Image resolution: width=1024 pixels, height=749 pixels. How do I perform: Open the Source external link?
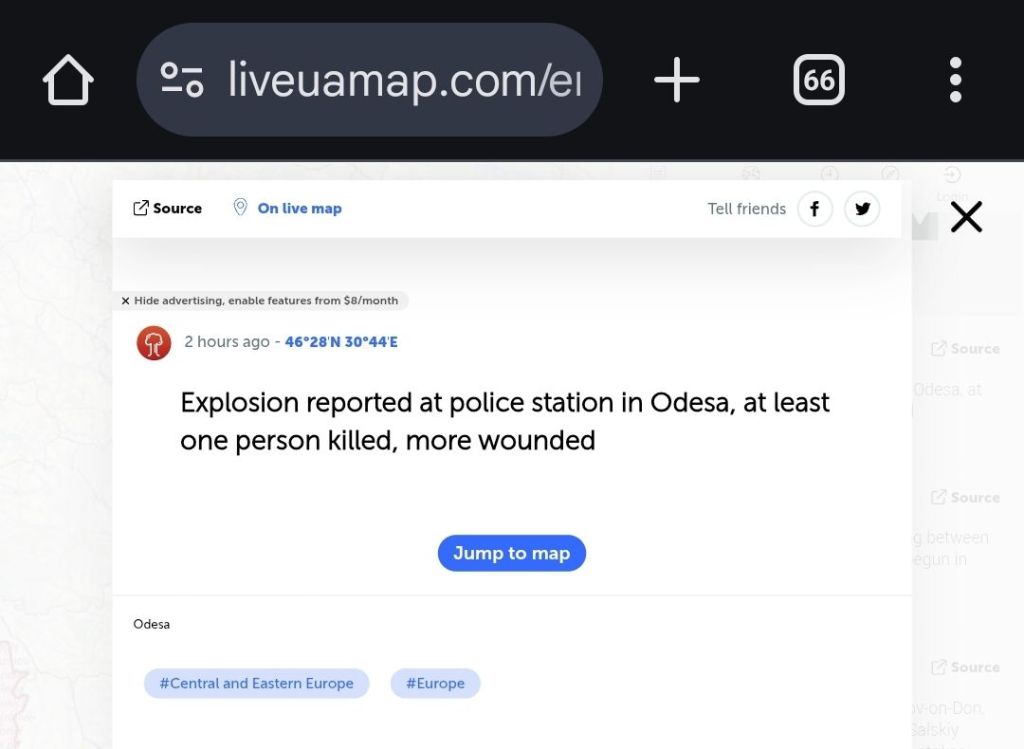(x=167, y=208)
